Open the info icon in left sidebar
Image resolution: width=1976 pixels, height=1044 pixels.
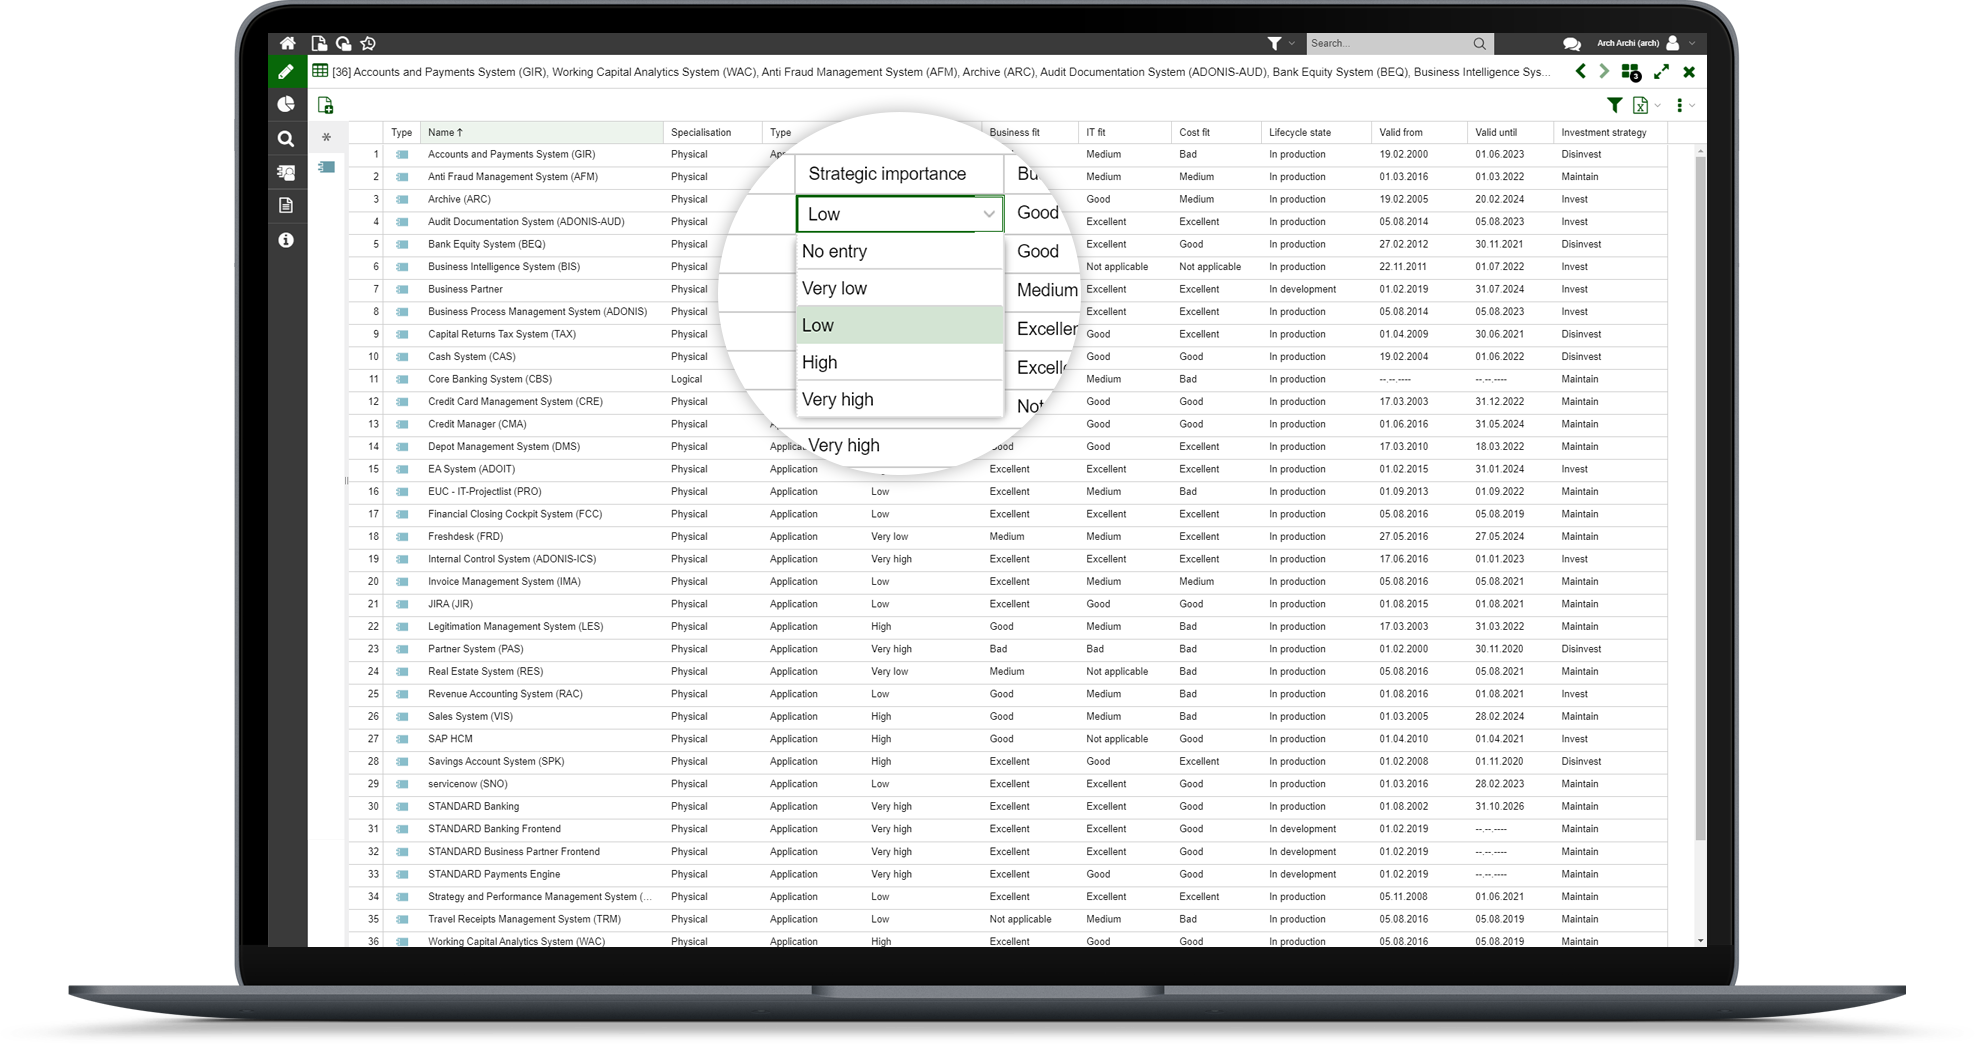pos(286,240)
